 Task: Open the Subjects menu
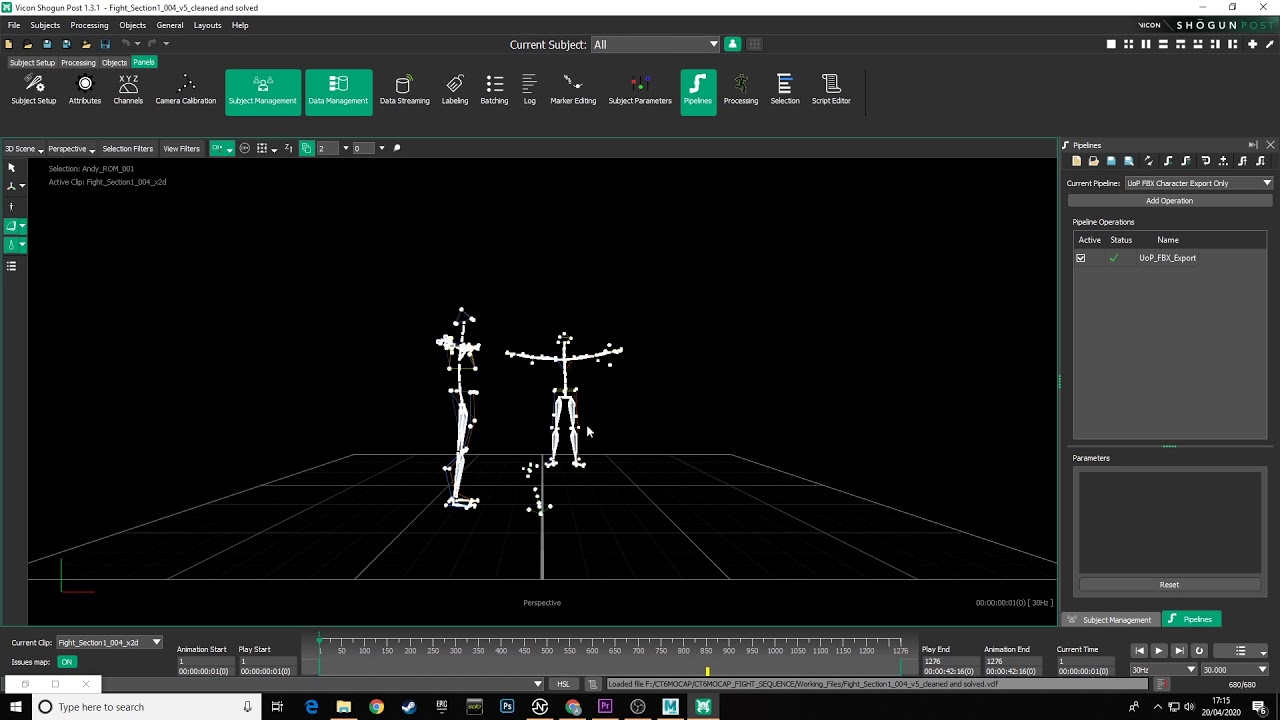[45, 25]
